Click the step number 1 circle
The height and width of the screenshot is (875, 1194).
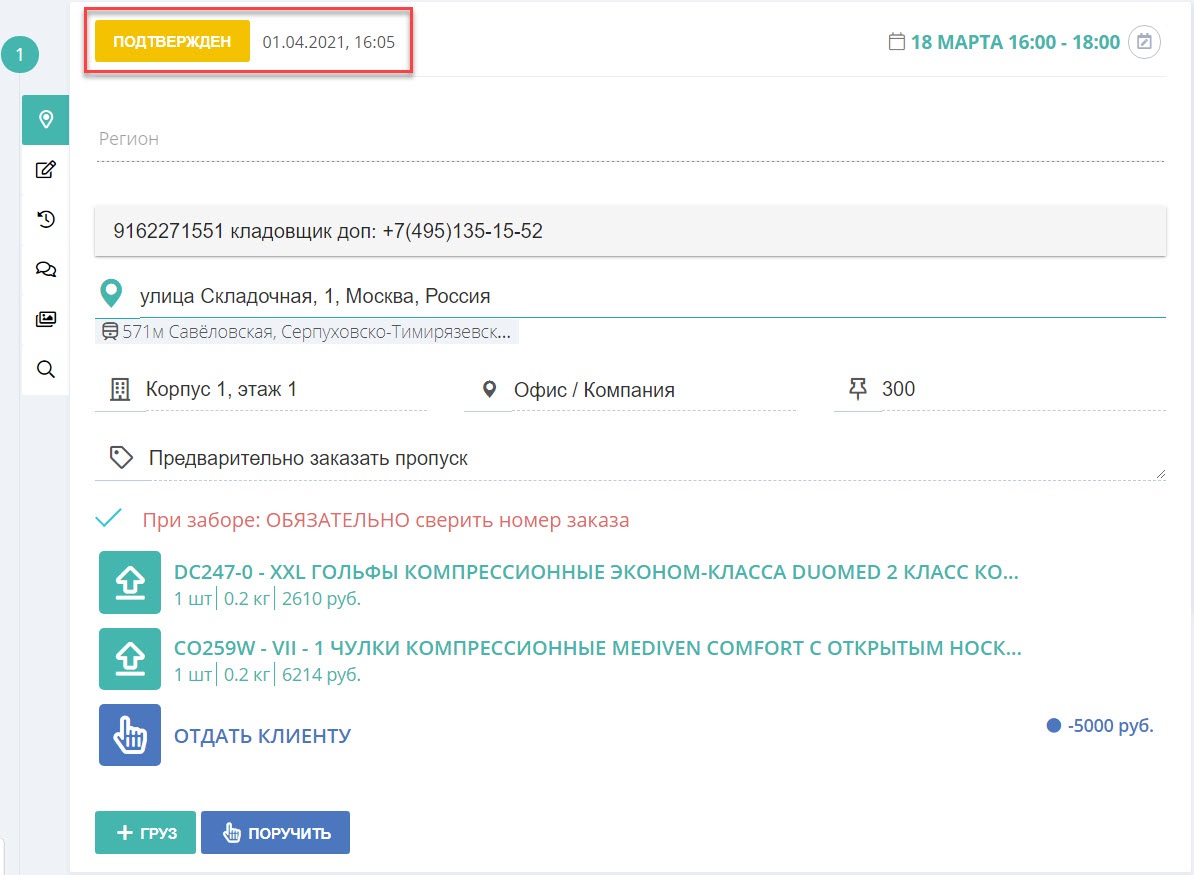pos(20,55)
